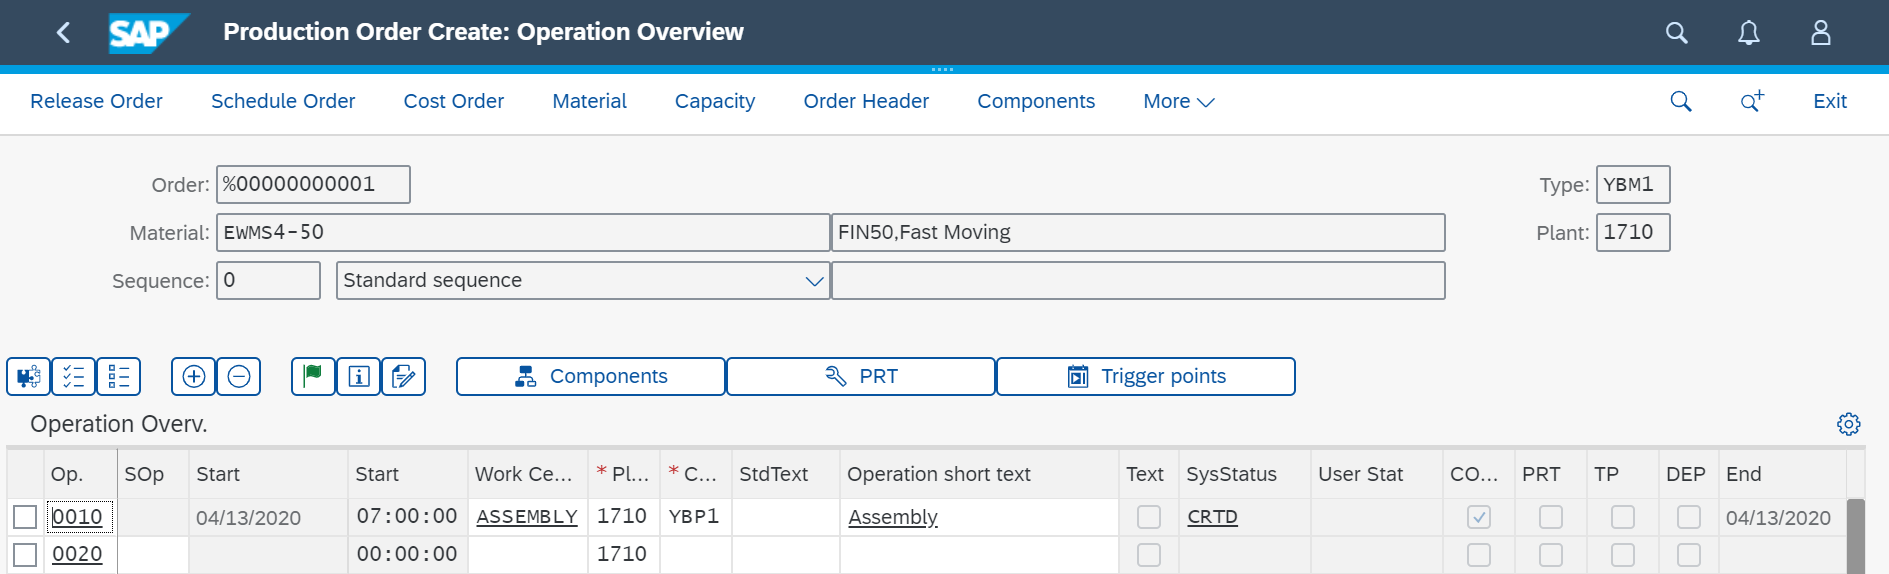Click the Order number field
1889x574 pixels.
pyautogui.click(x=313, y=185)
